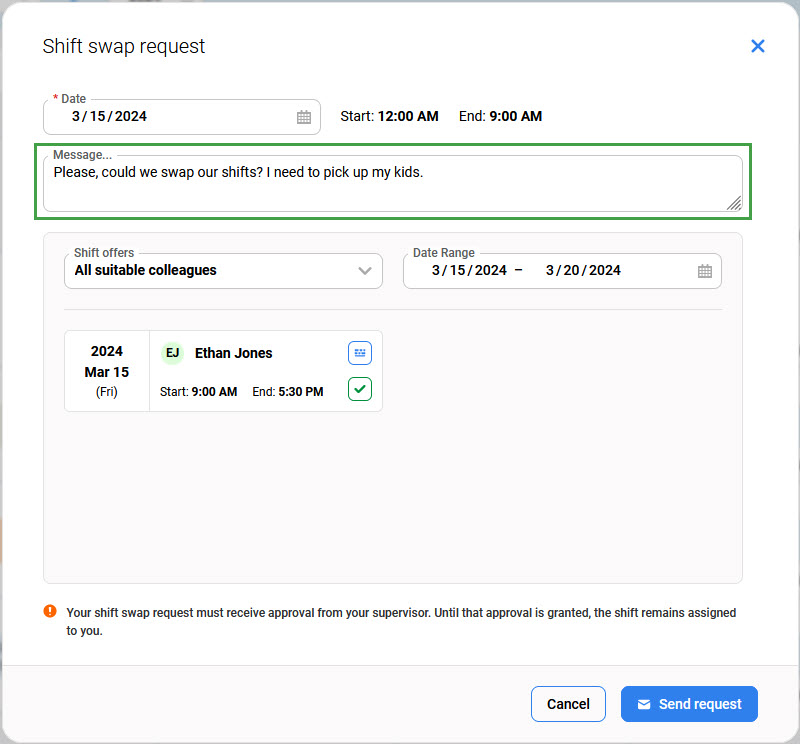800x744 pixels.
Task: Click the Date Range end date 3/20/2024
Action: (x=583, y=270)
